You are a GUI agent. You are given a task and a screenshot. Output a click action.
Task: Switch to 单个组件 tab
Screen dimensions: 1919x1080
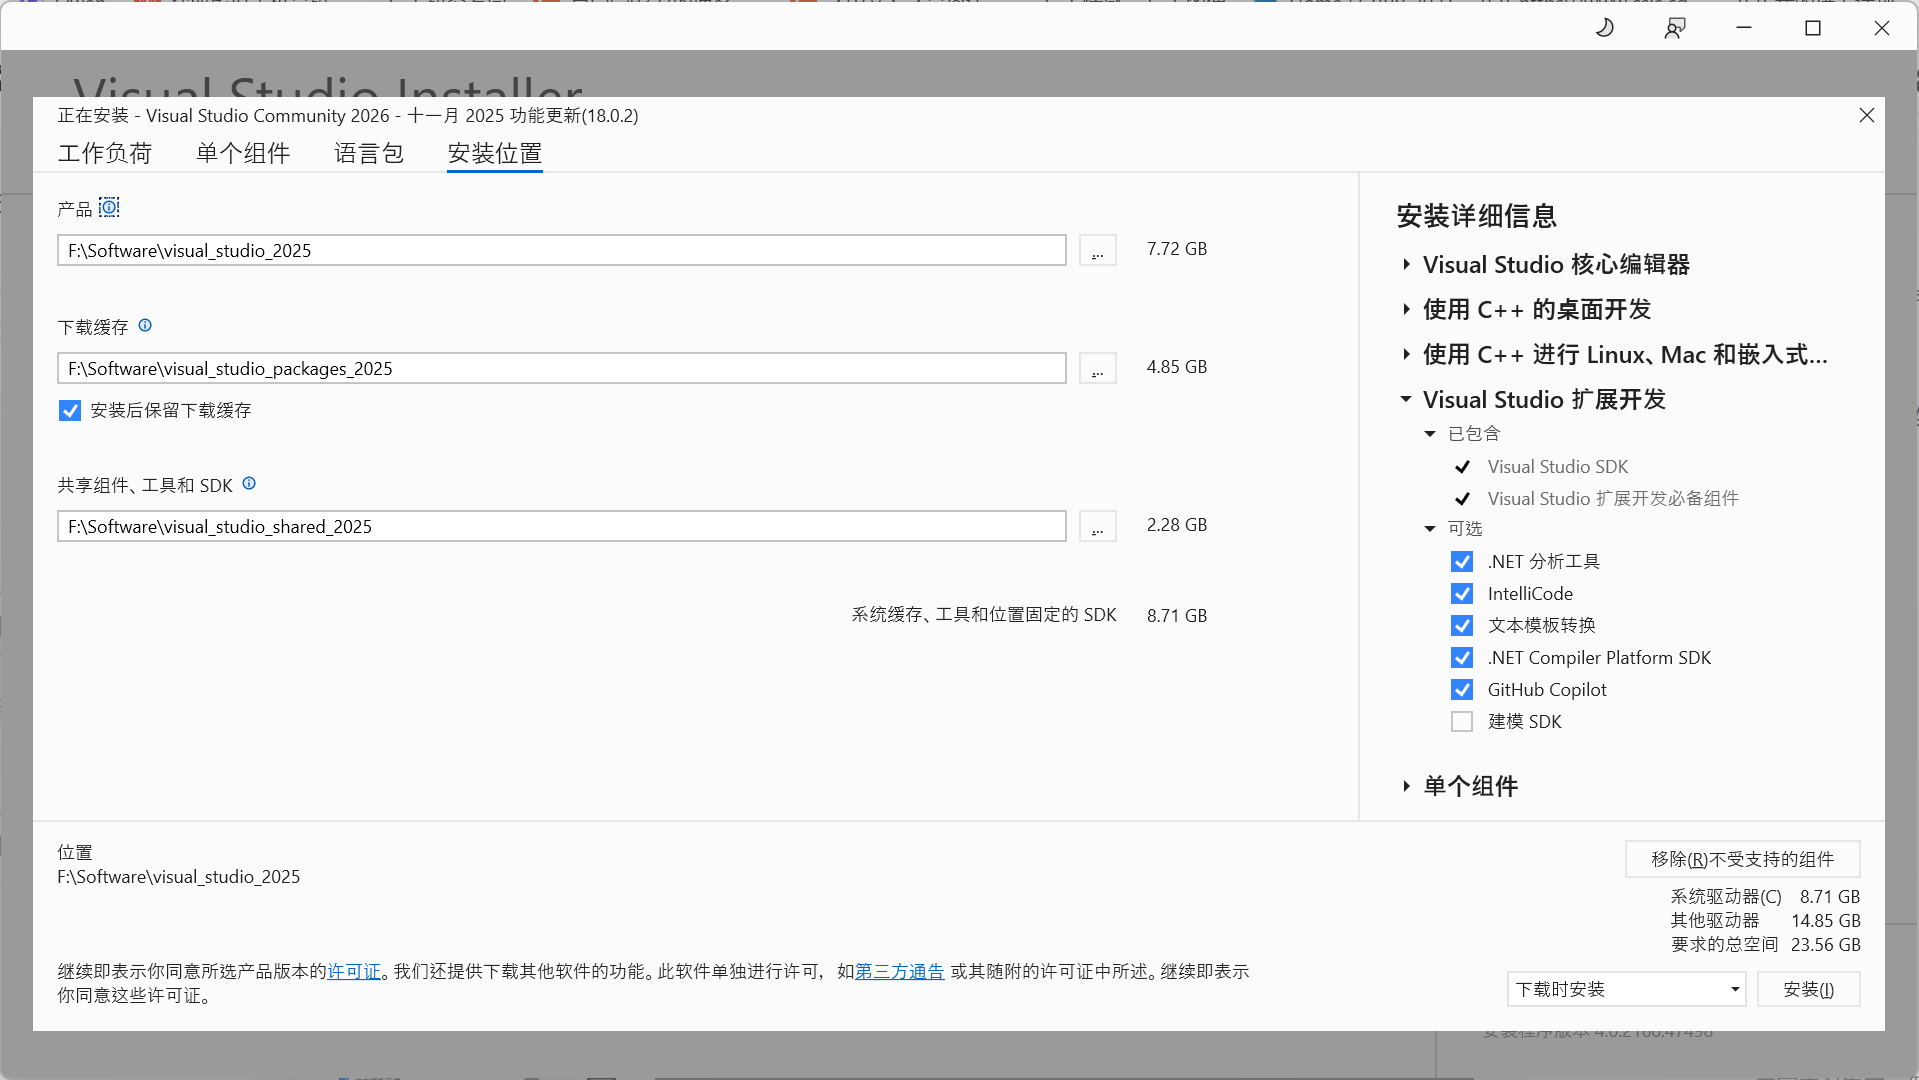pos(243,154)
